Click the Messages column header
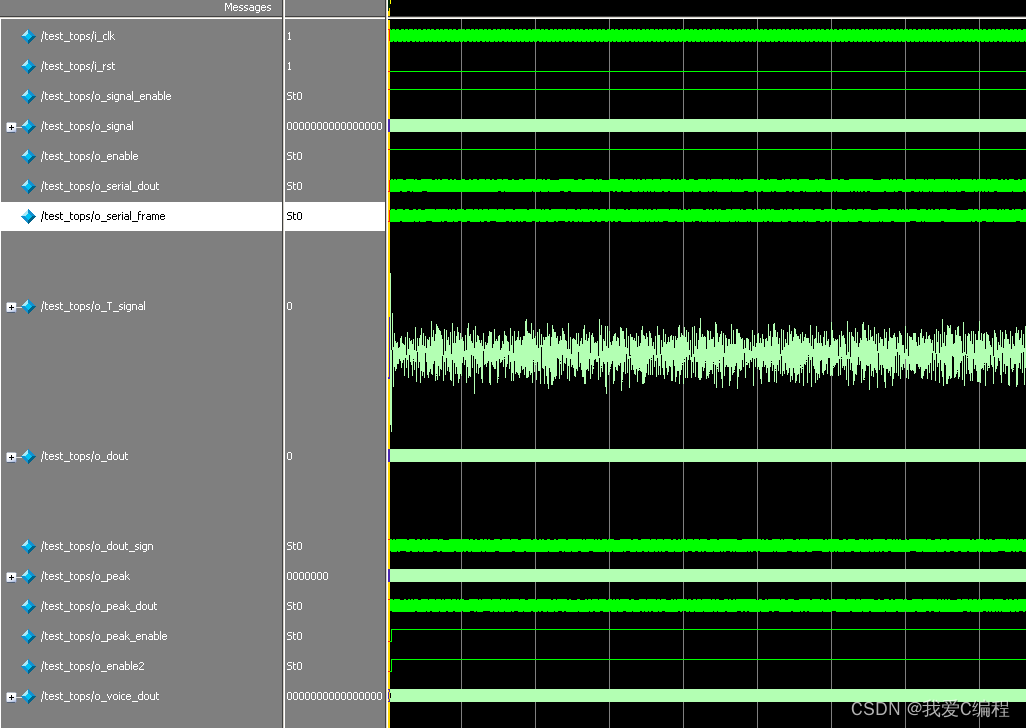The image size is (1026, 728). (x=247, y=7)
